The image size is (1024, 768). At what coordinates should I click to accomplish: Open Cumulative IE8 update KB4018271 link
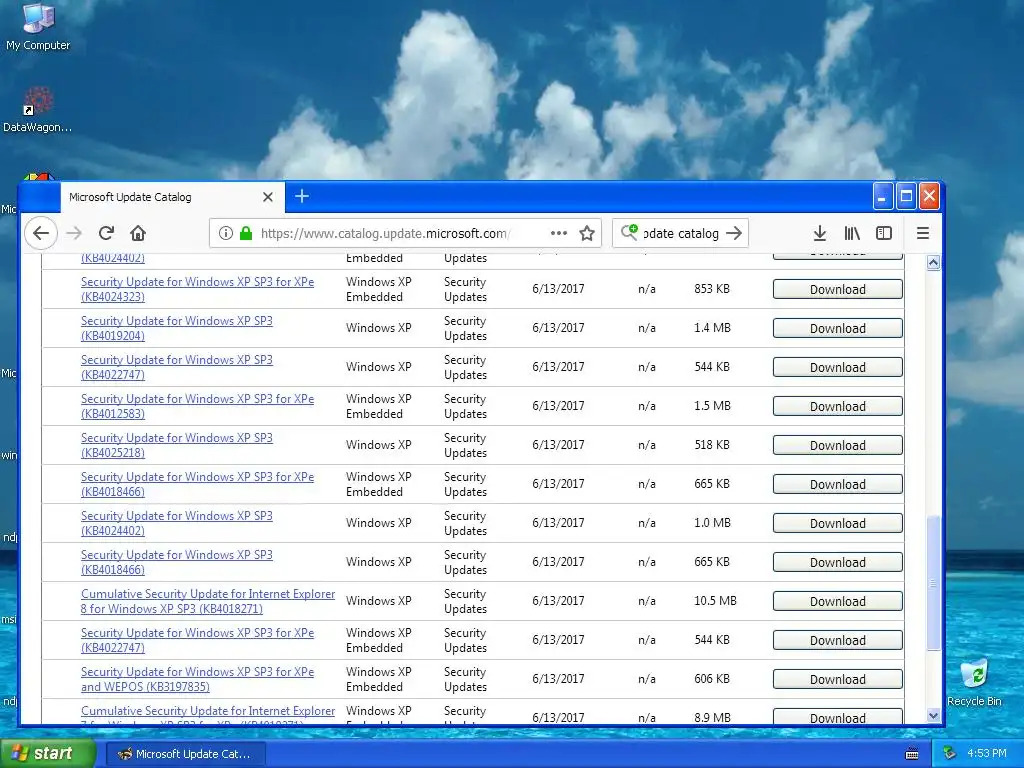tap(208, 601)
